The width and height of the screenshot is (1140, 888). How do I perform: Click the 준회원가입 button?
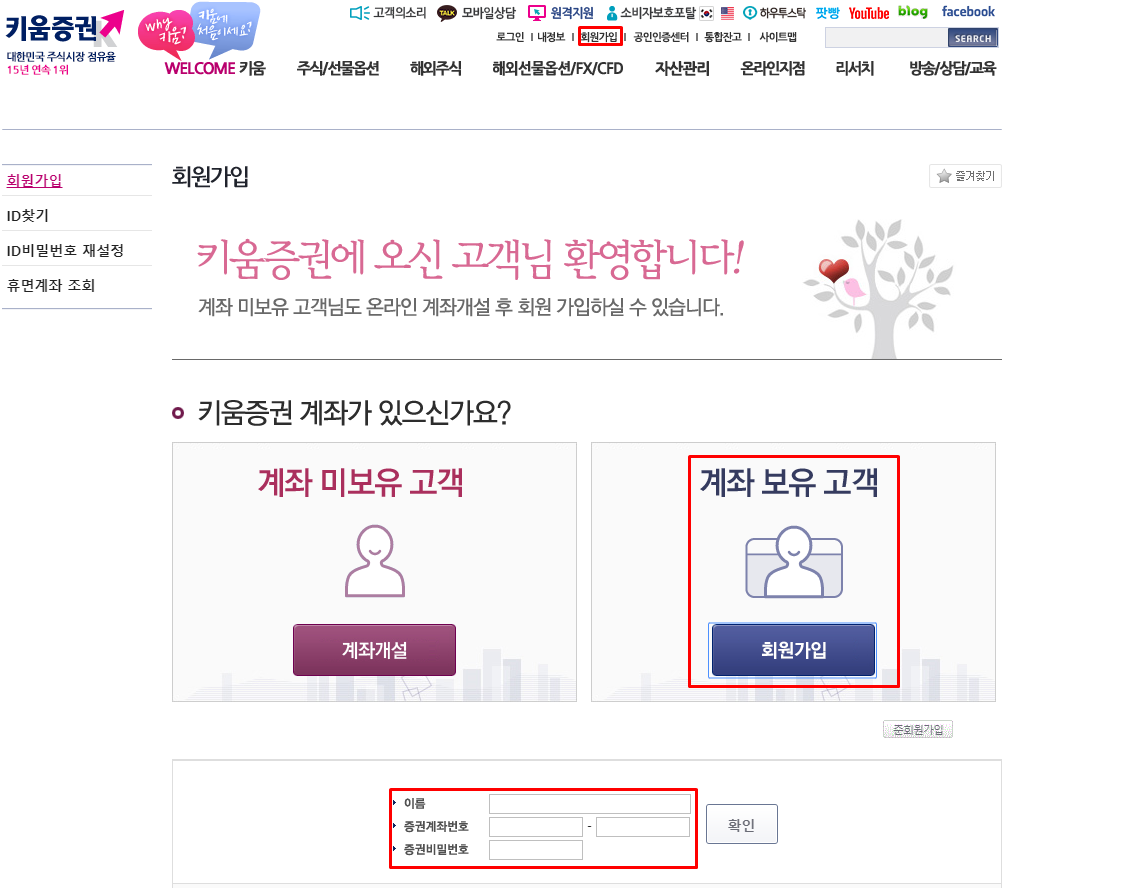[918, 729]
